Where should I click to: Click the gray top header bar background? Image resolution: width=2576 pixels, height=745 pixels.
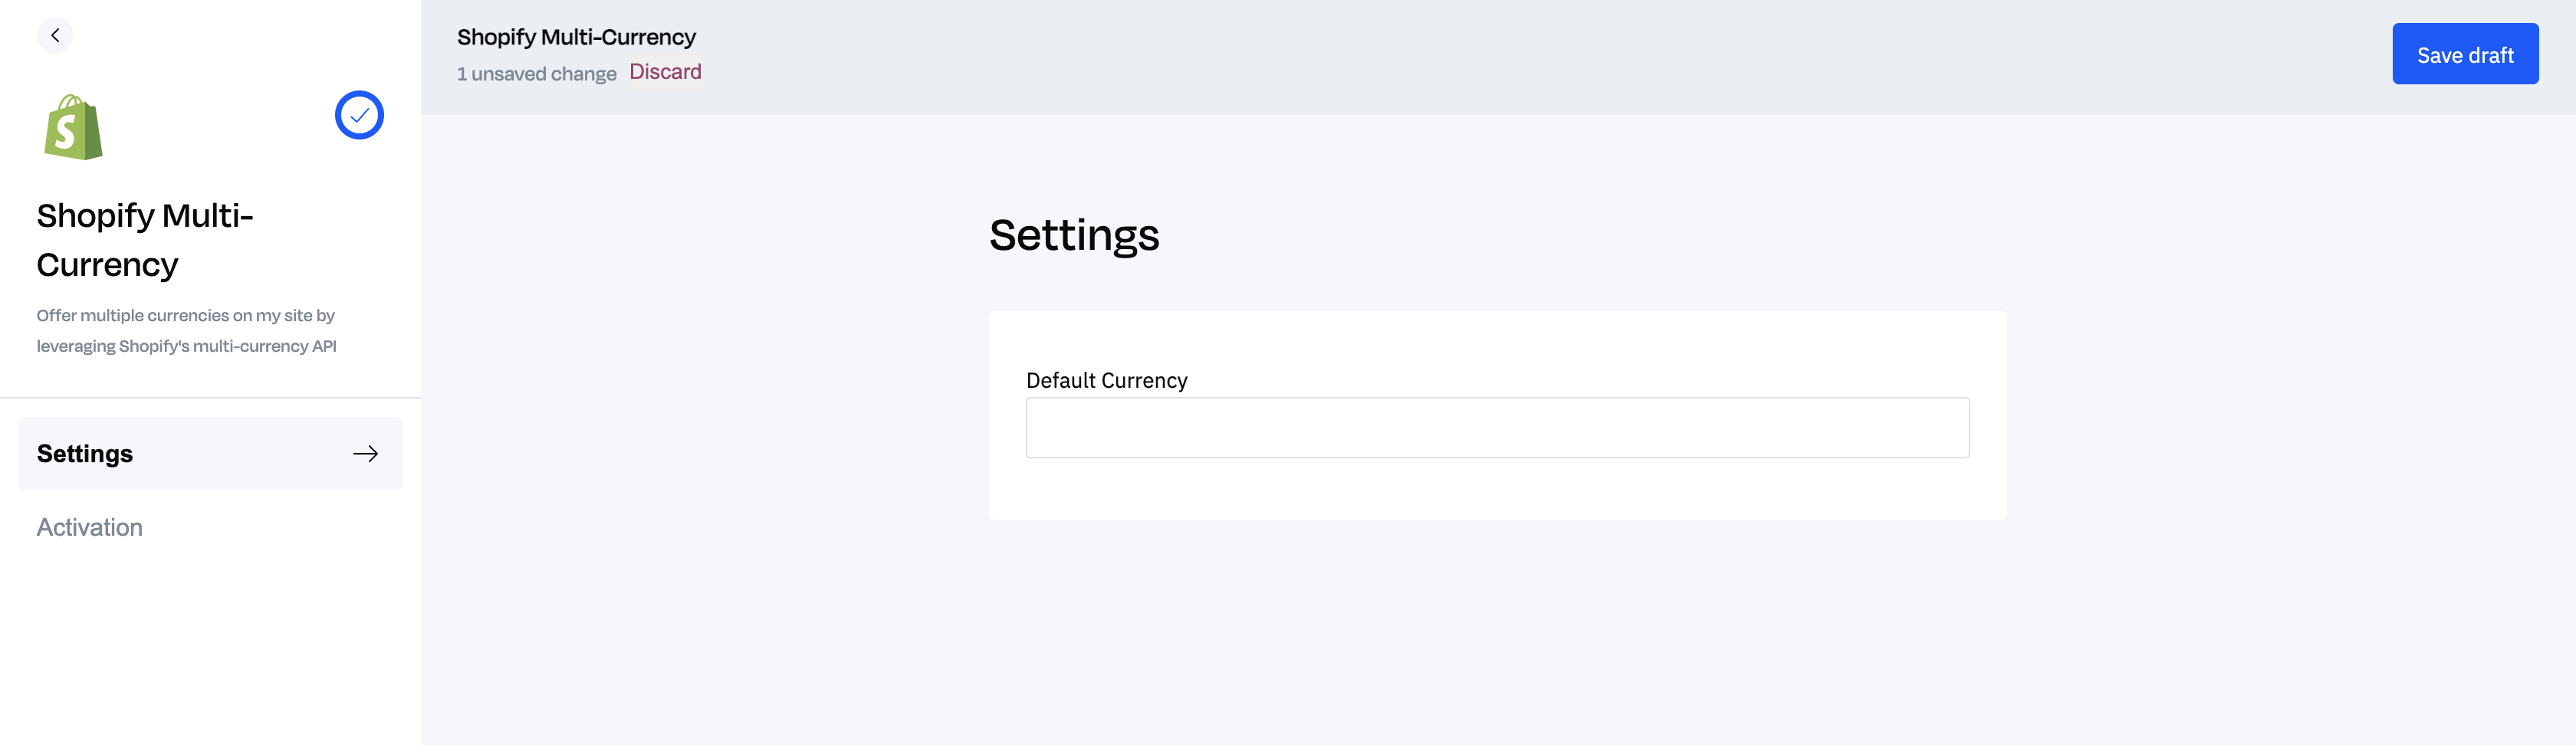[x=1500, y=57]
